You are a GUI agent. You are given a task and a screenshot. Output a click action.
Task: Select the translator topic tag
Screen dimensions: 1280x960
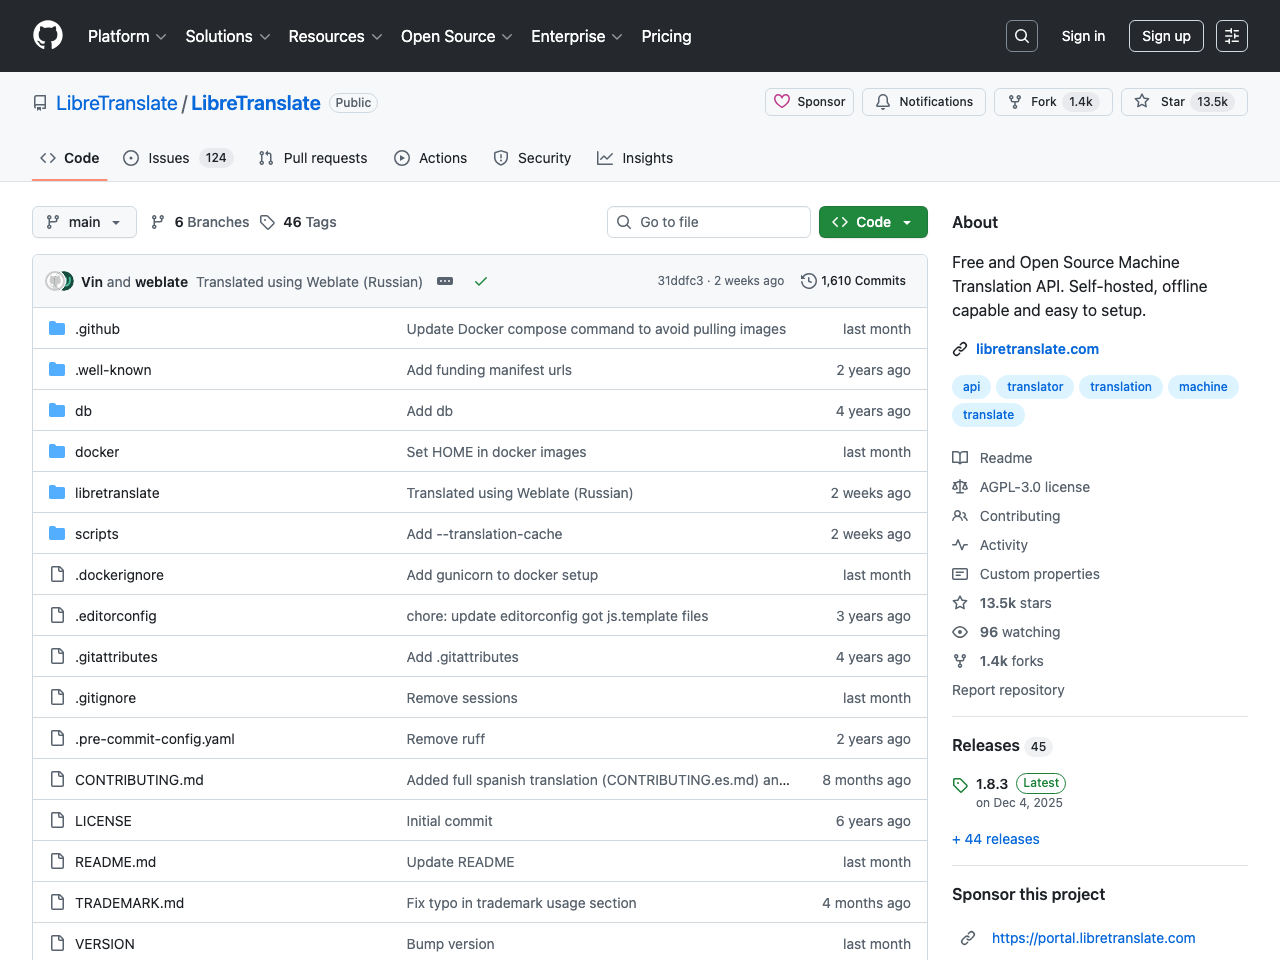point(1035,387)
